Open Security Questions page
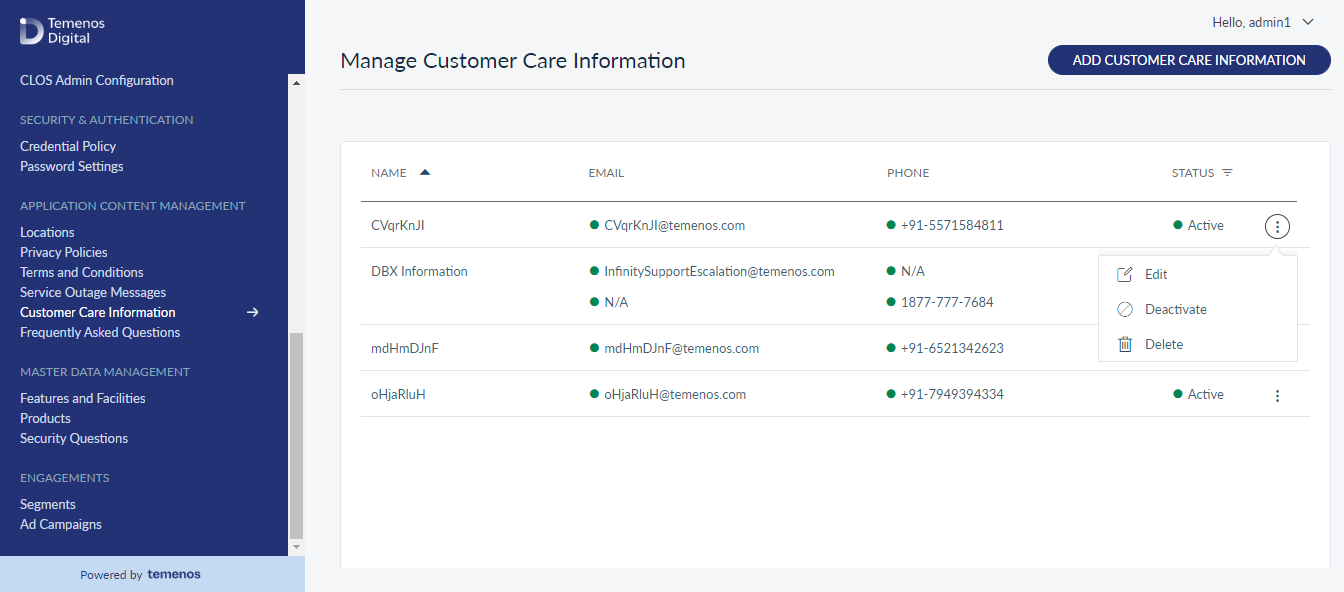 pos(74,438)
